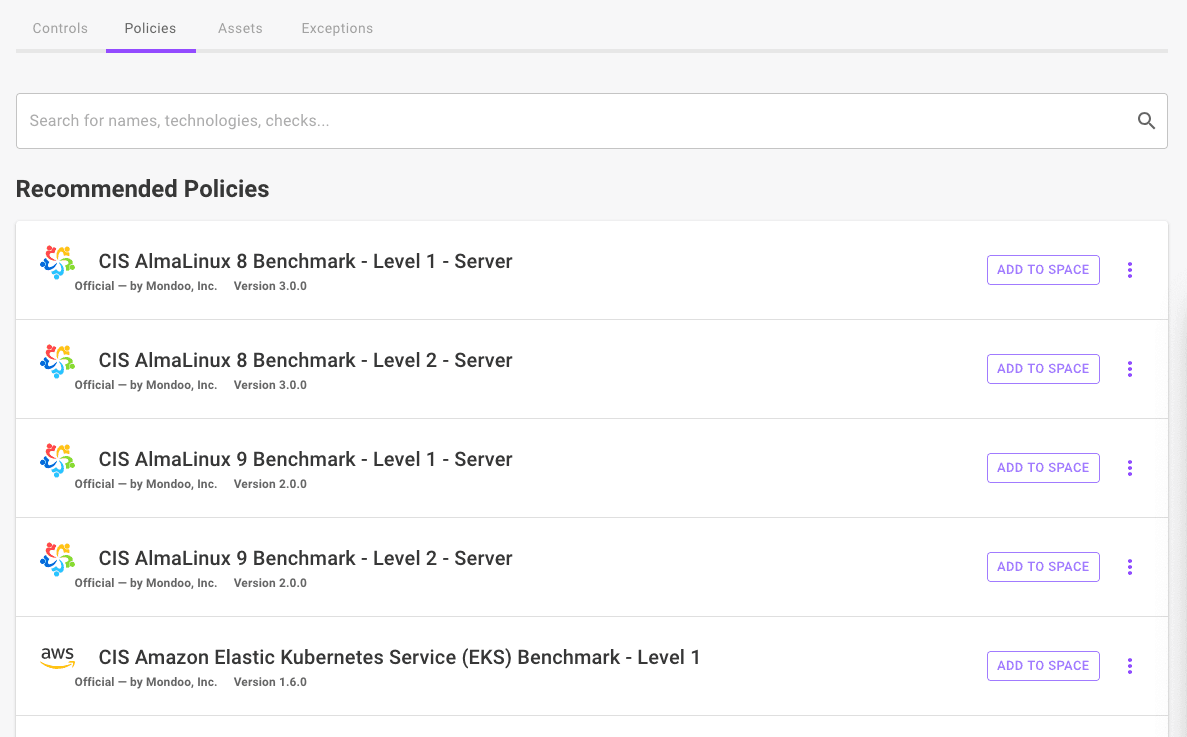Add AlmaLinux 9 Level 1 policy to space
The height and width of the screenshot is (737, 1187).
(x=1043, y=468)
